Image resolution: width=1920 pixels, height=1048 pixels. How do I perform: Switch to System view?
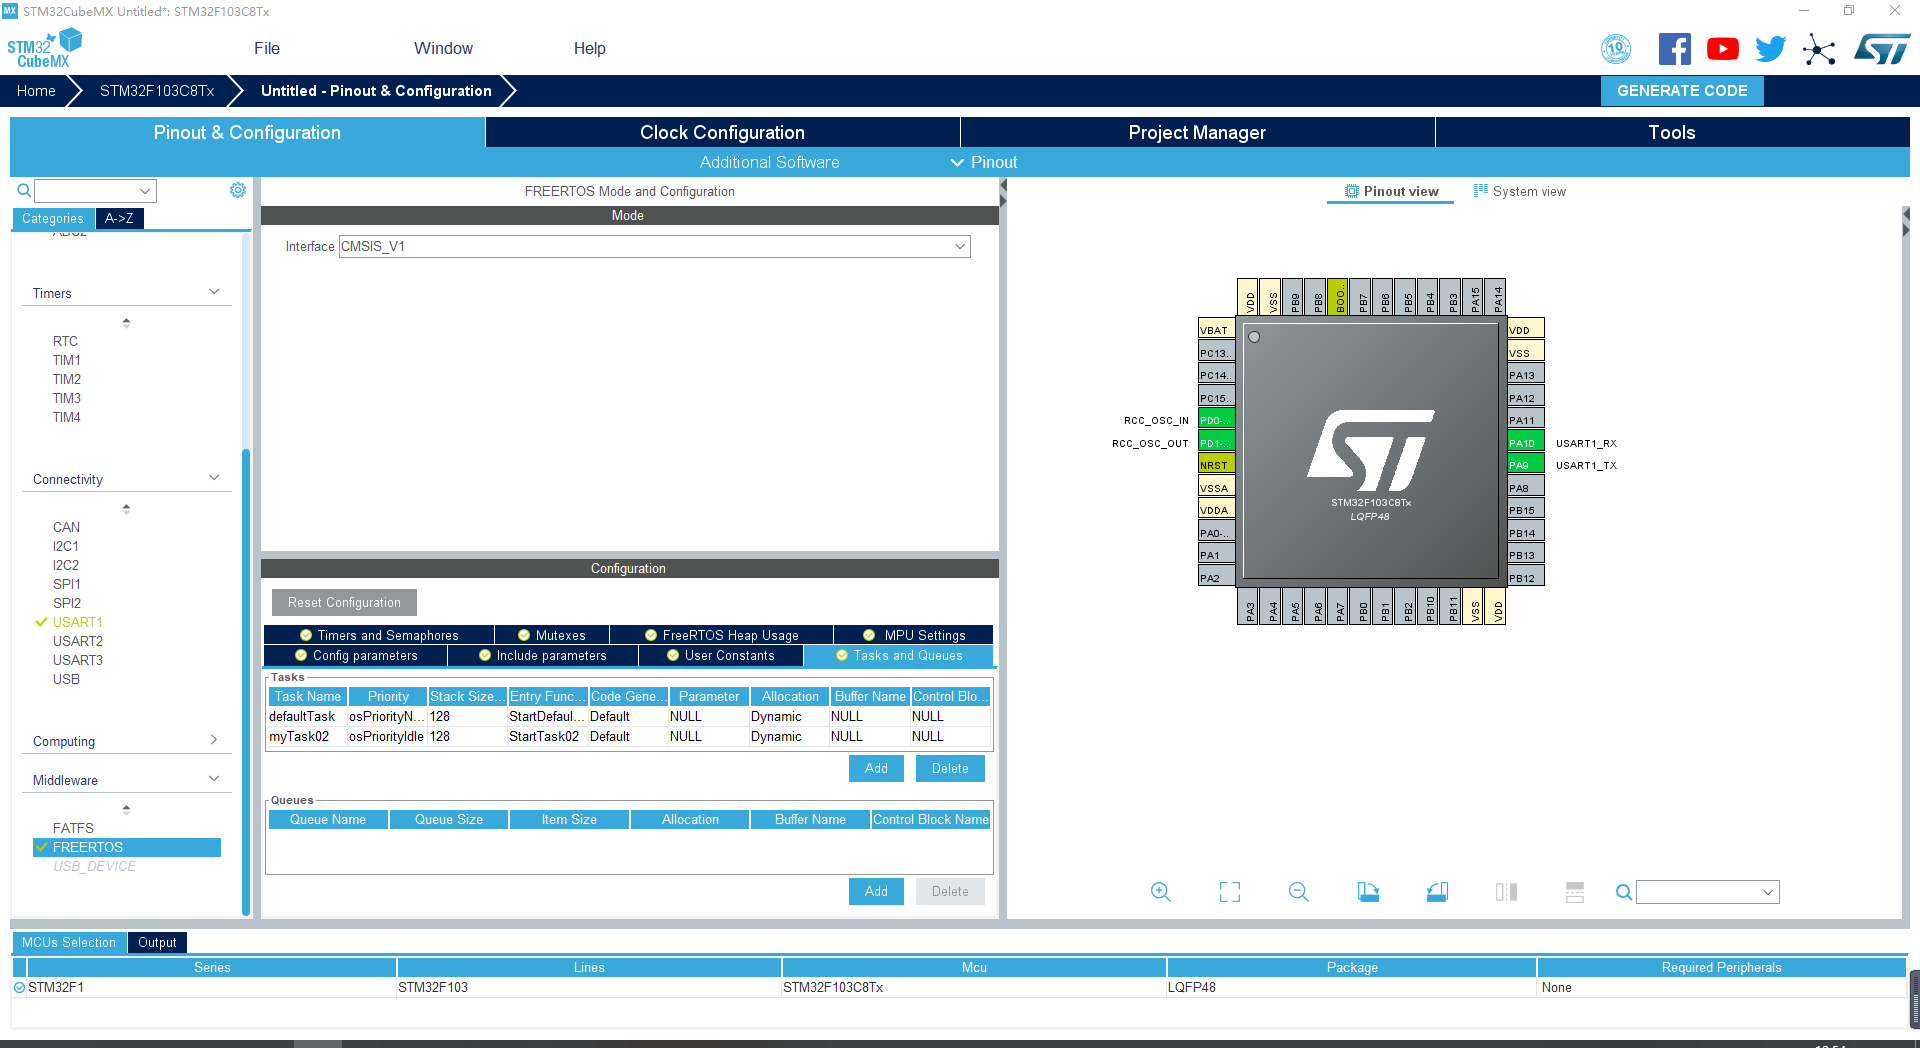[1520, 191]
